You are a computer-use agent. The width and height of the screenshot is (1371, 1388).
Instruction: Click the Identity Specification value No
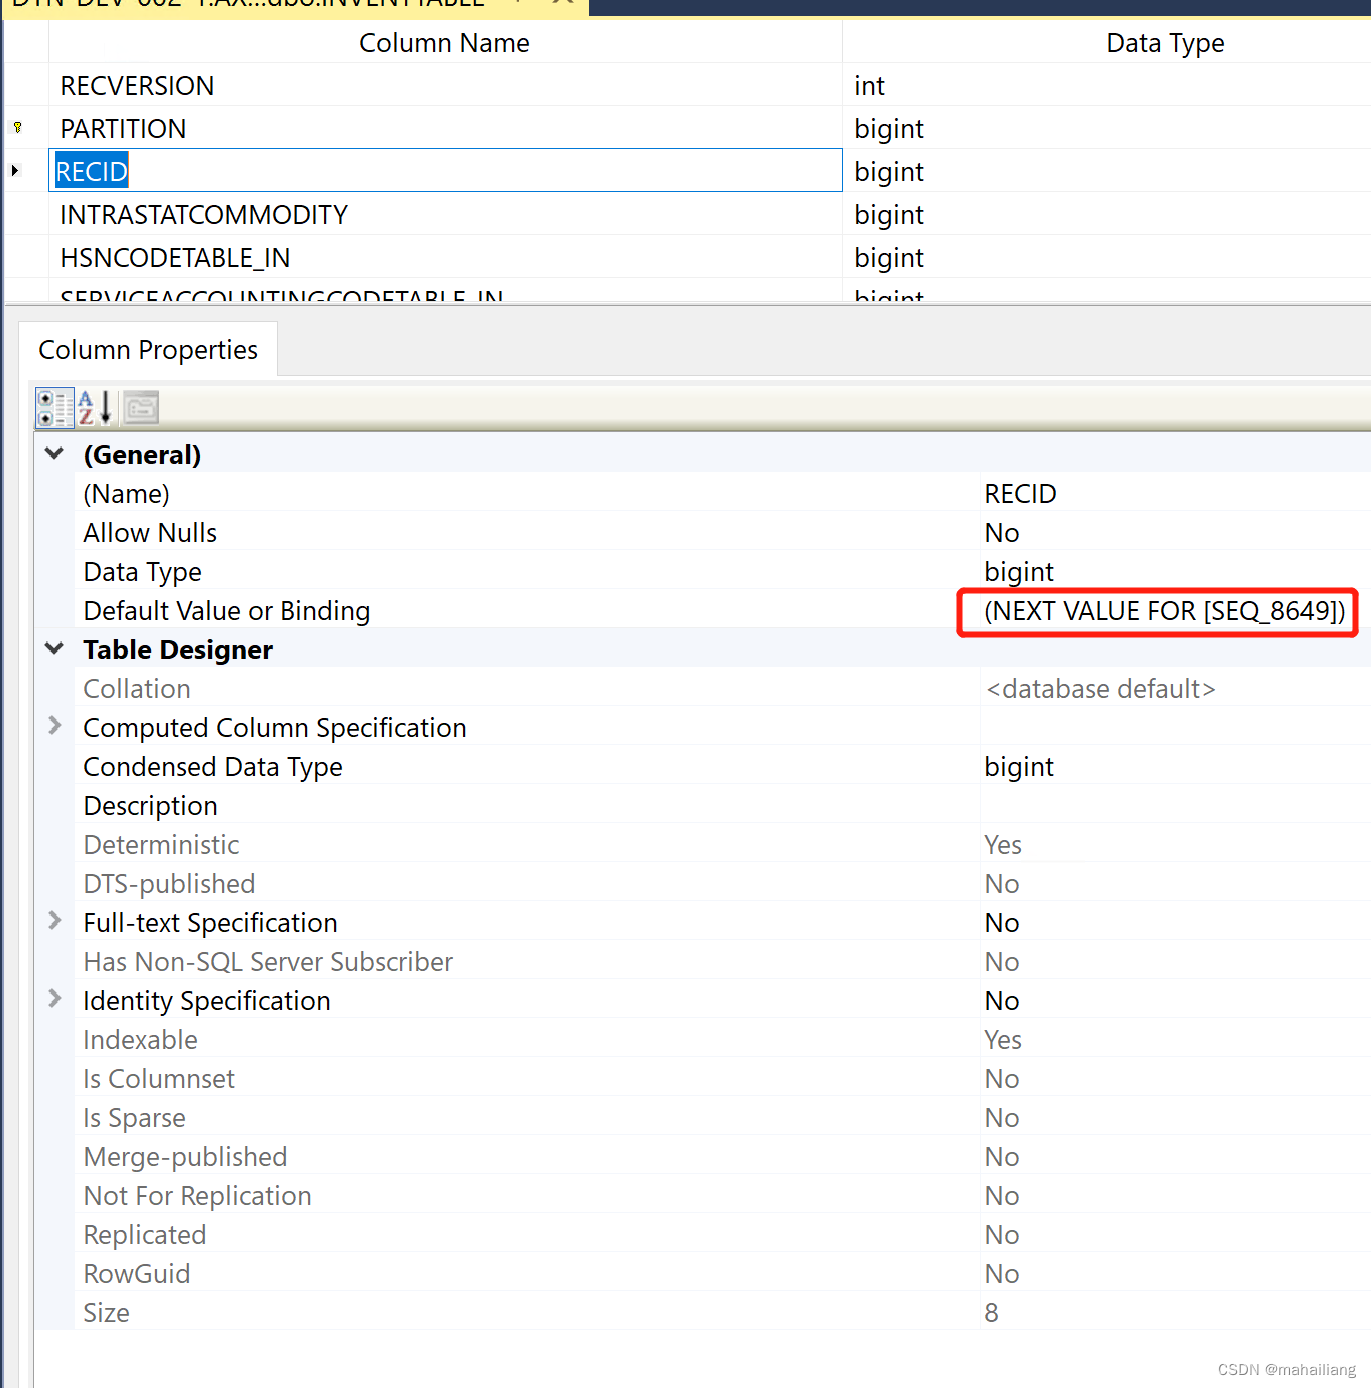[1002, 1001]
